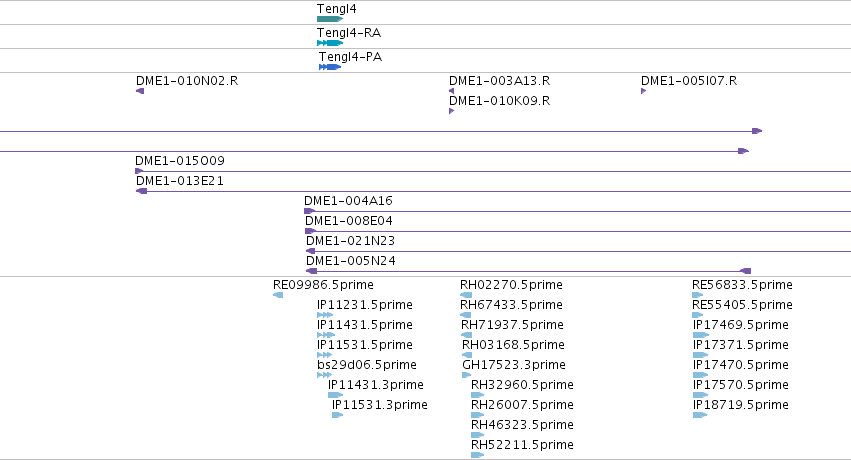Click the GH17523.3prime label
Screen dimensions: 851x460
514,365
